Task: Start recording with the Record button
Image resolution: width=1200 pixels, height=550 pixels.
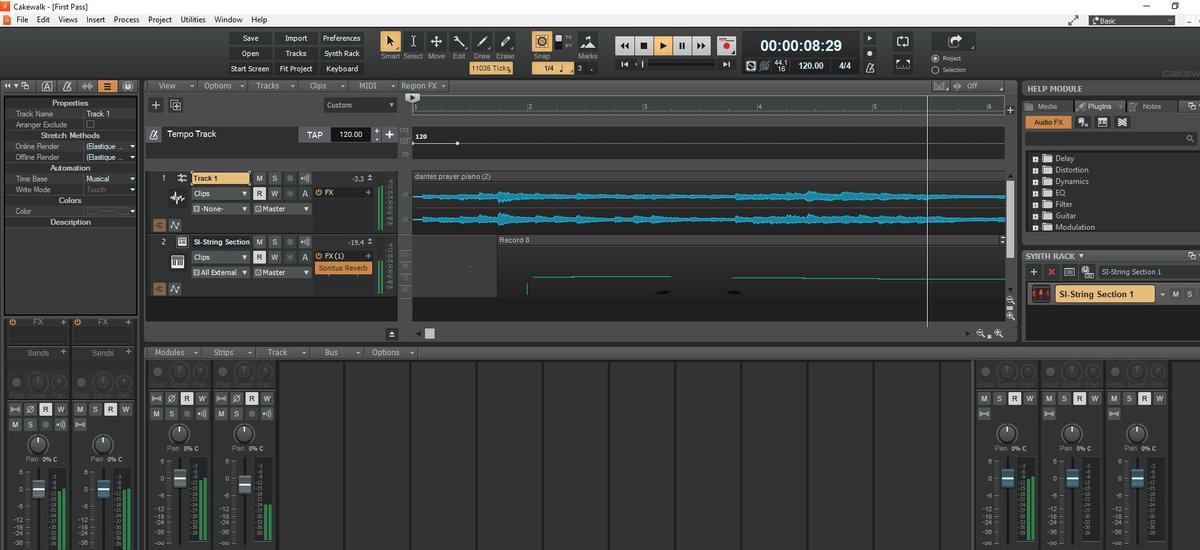Action: coord(726,45)
